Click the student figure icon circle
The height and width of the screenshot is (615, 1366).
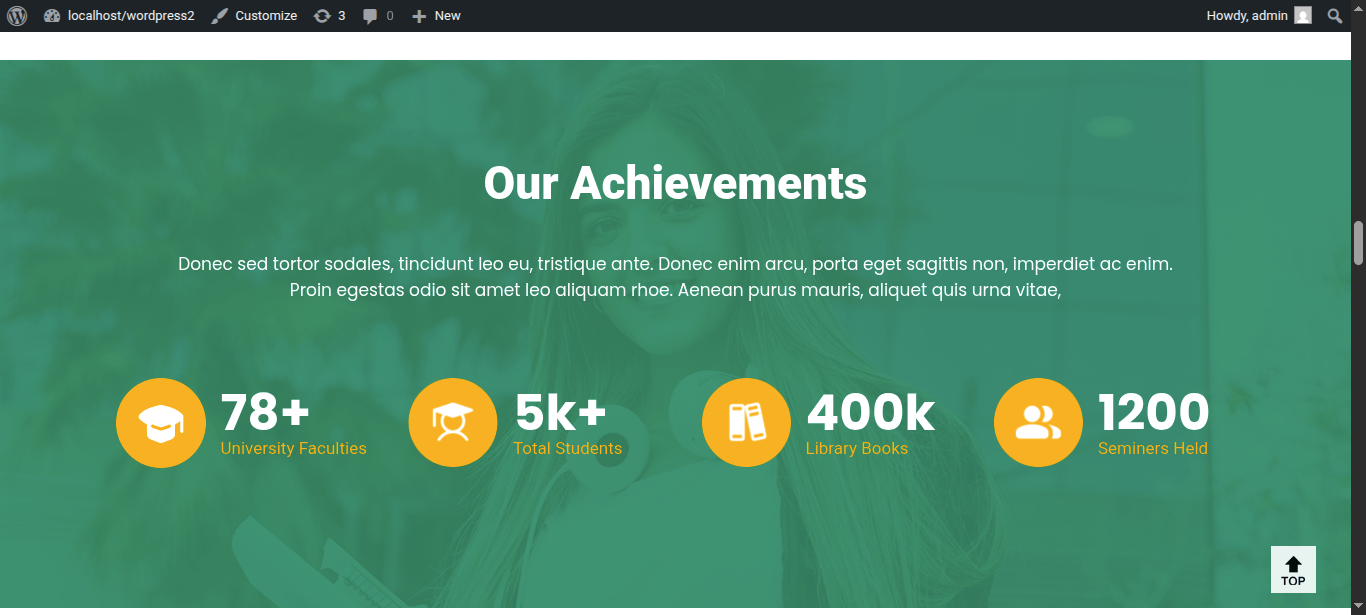pos(453,423)
